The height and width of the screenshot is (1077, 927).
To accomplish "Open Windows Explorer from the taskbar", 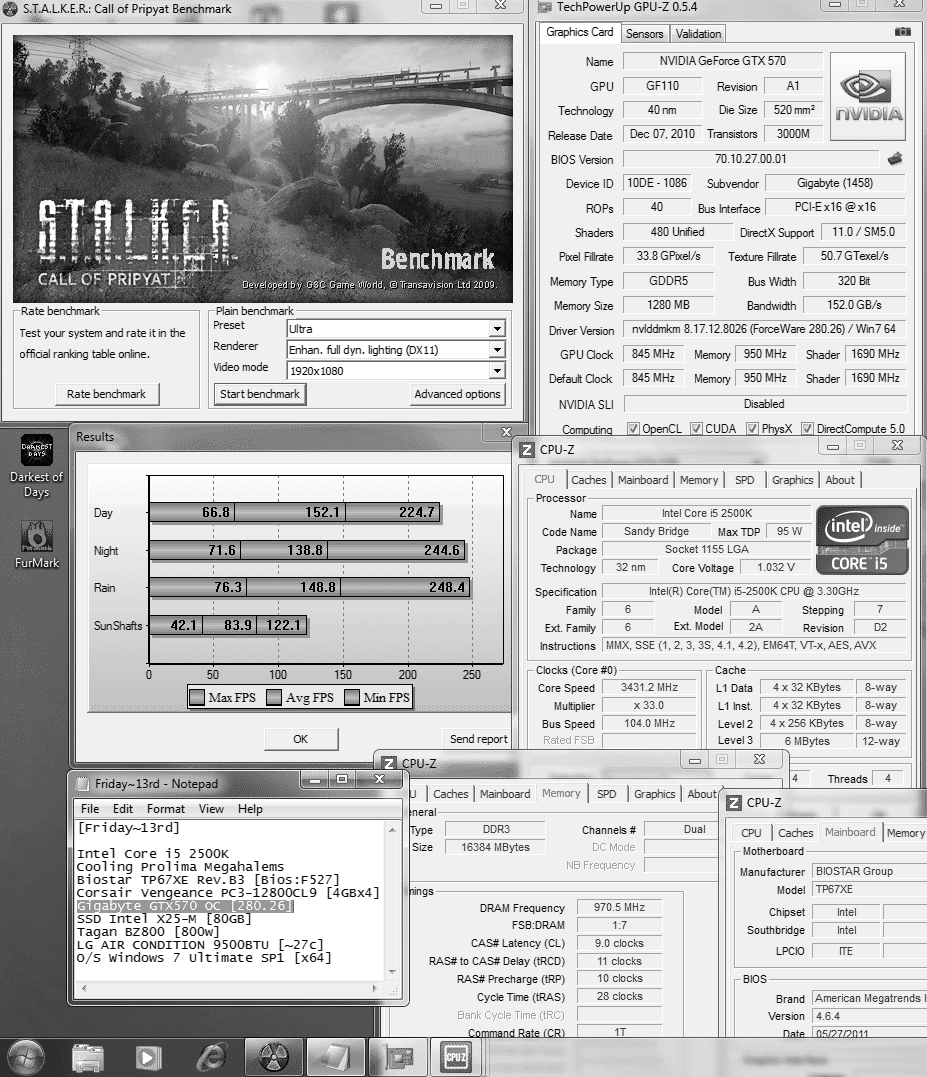I will click(x=87, y=1058).
